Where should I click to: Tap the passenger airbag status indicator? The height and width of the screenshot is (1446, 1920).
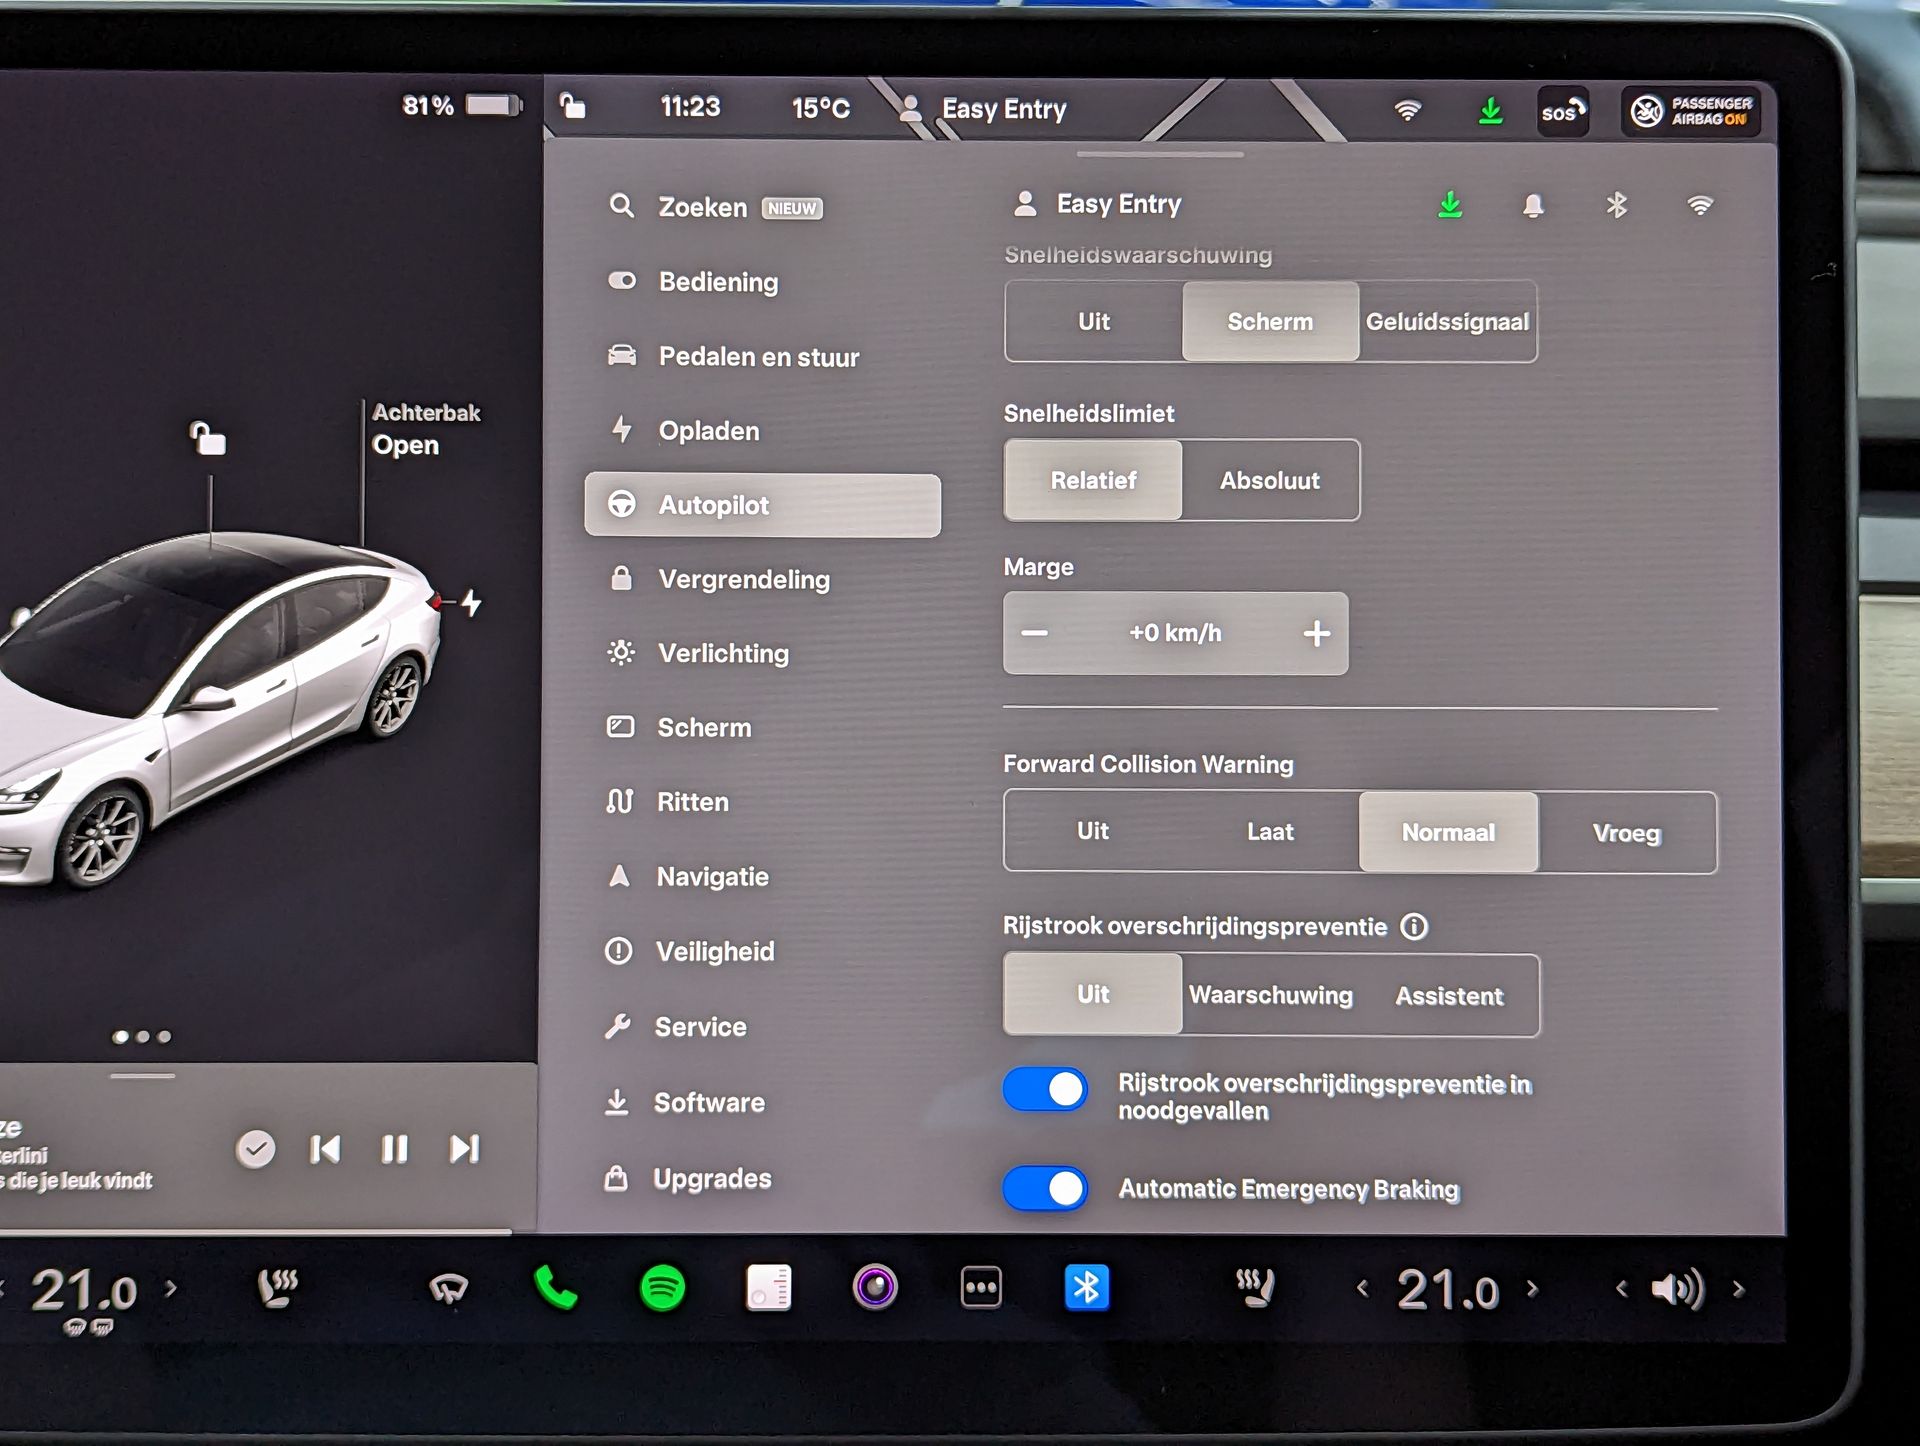1692,111
